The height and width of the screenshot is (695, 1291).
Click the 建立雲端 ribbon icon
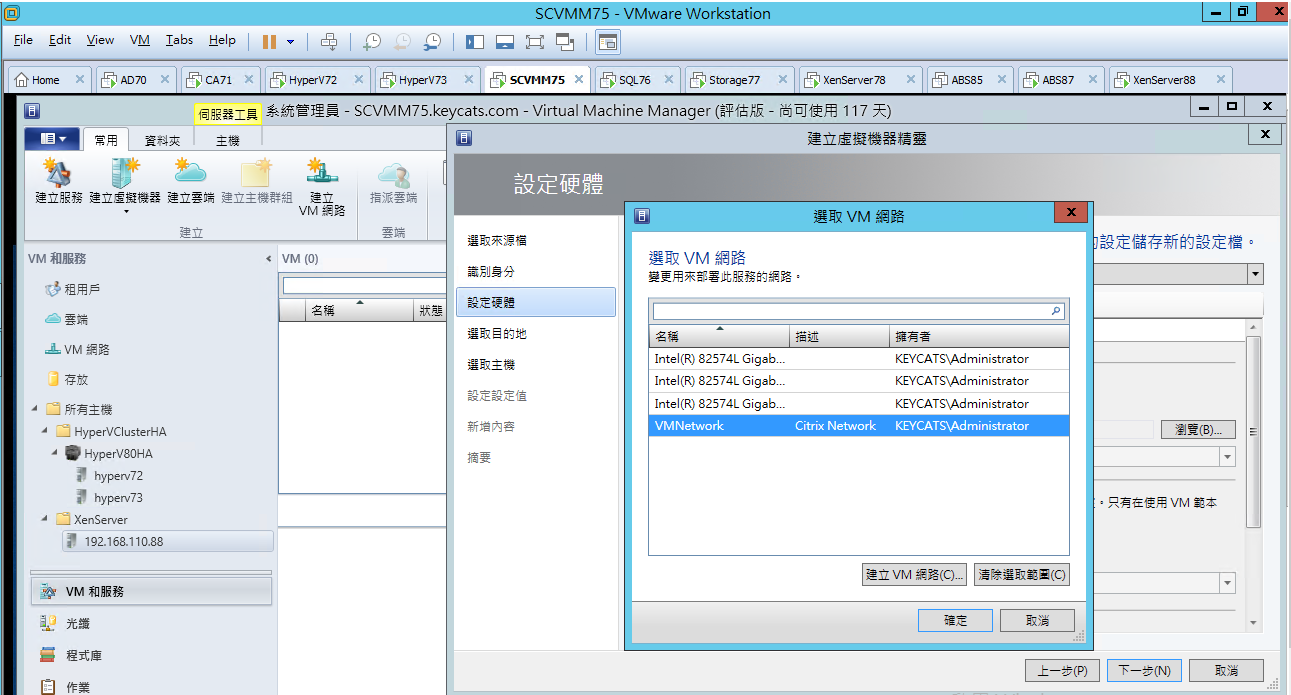[x=191, y=183]
